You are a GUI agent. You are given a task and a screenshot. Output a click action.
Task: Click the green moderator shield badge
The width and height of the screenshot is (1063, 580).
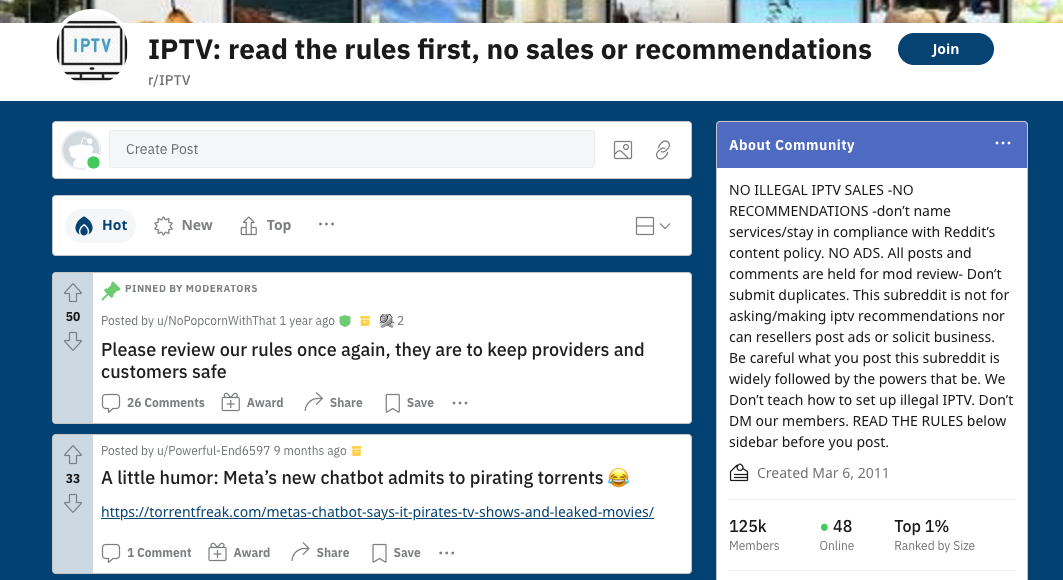345,320
